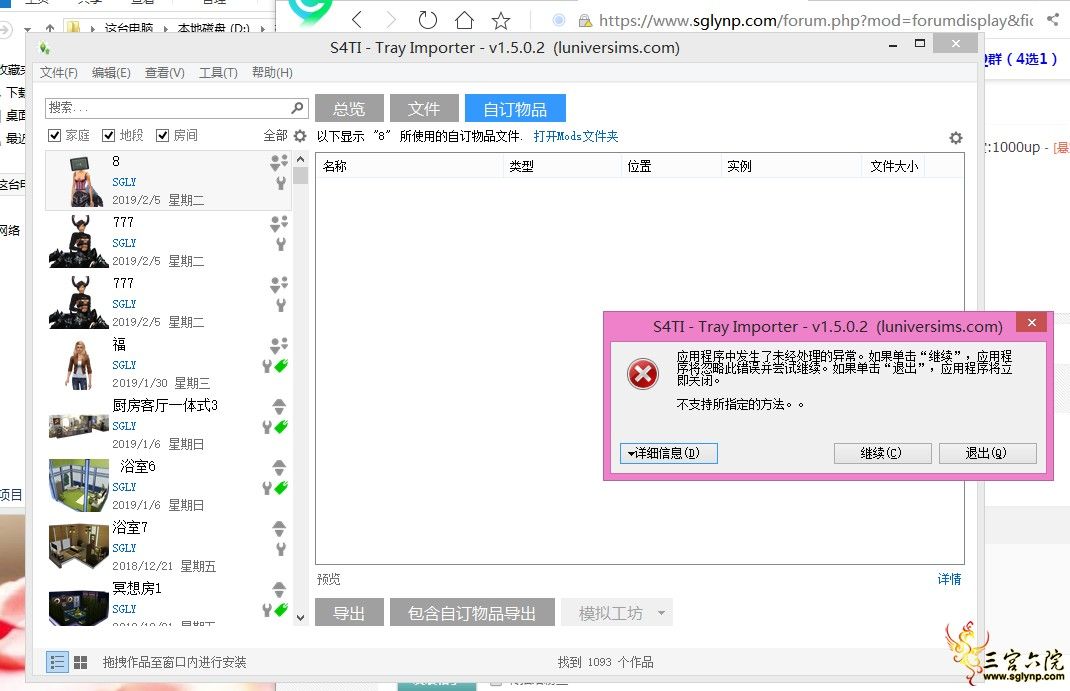Click household icon on 福 row

[278, 345]
